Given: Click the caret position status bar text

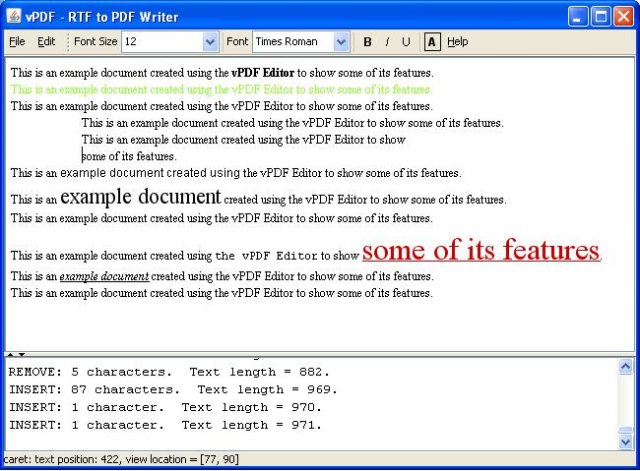Looking at the screenshot, I should tap(121, 459).
